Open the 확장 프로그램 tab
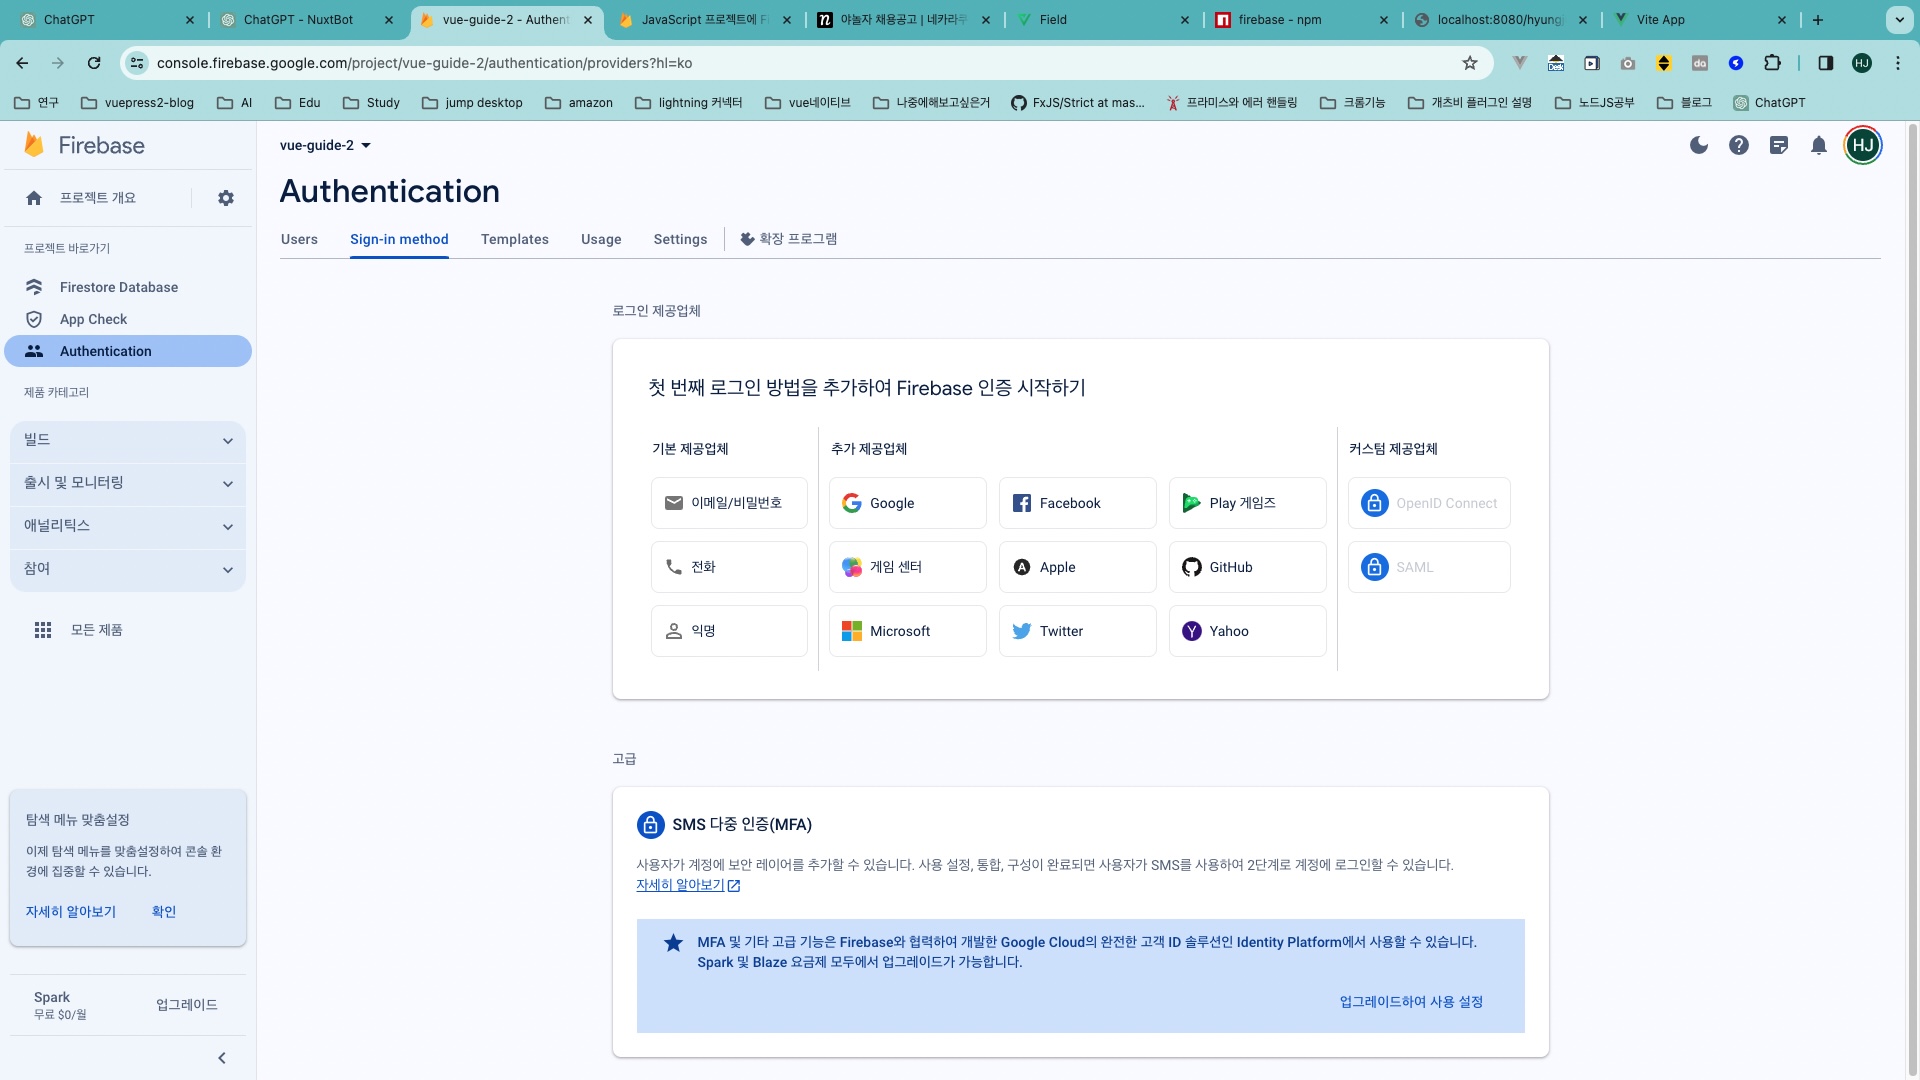The height and width of the screenshot is (1080, 1920). click(789, 239)
